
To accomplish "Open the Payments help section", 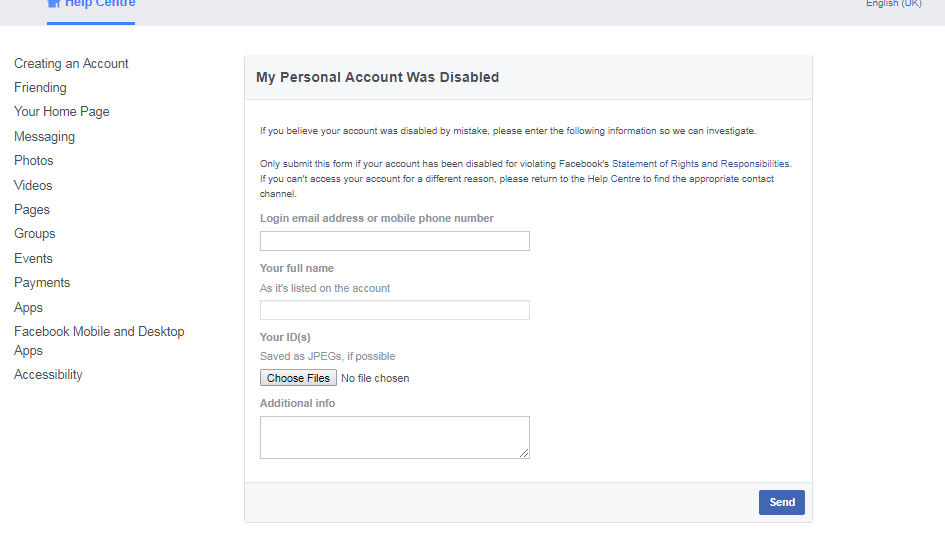I will 42,283.
